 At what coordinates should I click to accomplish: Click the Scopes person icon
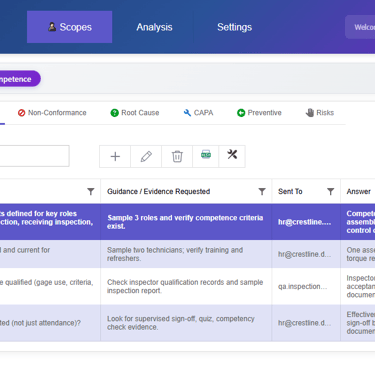52,27
